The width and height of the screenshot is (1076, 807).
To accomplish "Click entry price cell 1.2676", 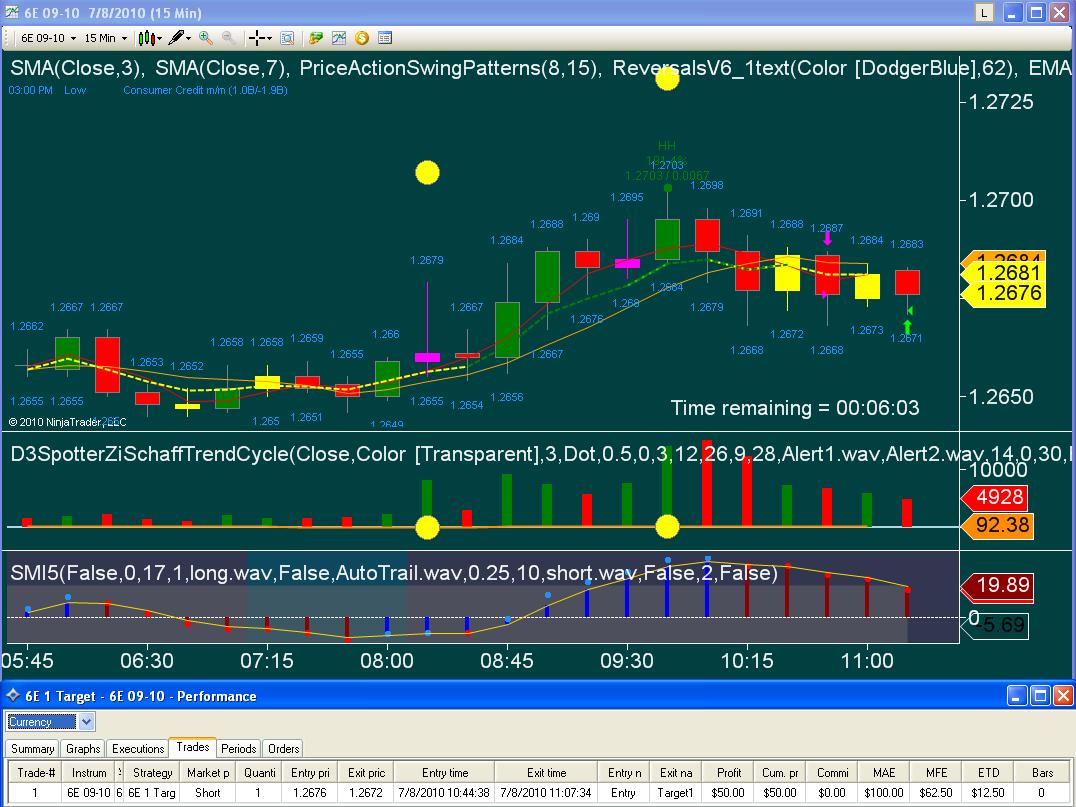I will (x=309, y=793).
